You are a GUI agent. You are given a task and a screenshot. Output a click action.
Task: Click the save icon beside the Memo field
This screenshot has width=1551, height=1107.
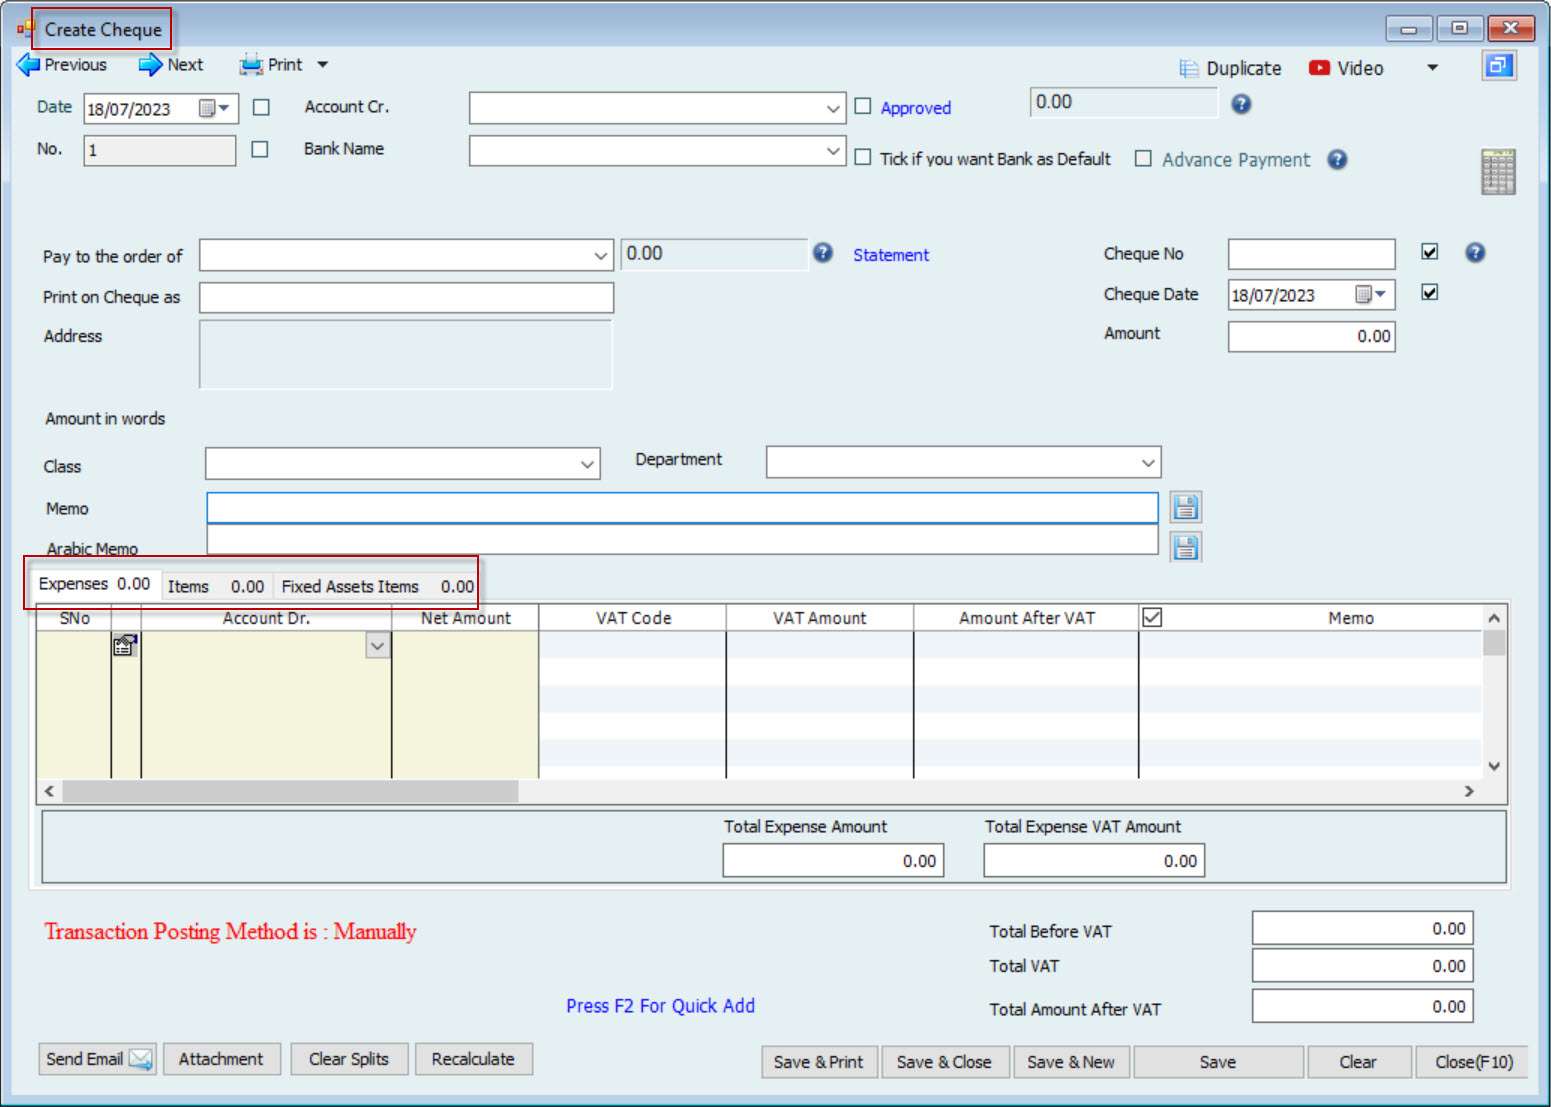1185,508
